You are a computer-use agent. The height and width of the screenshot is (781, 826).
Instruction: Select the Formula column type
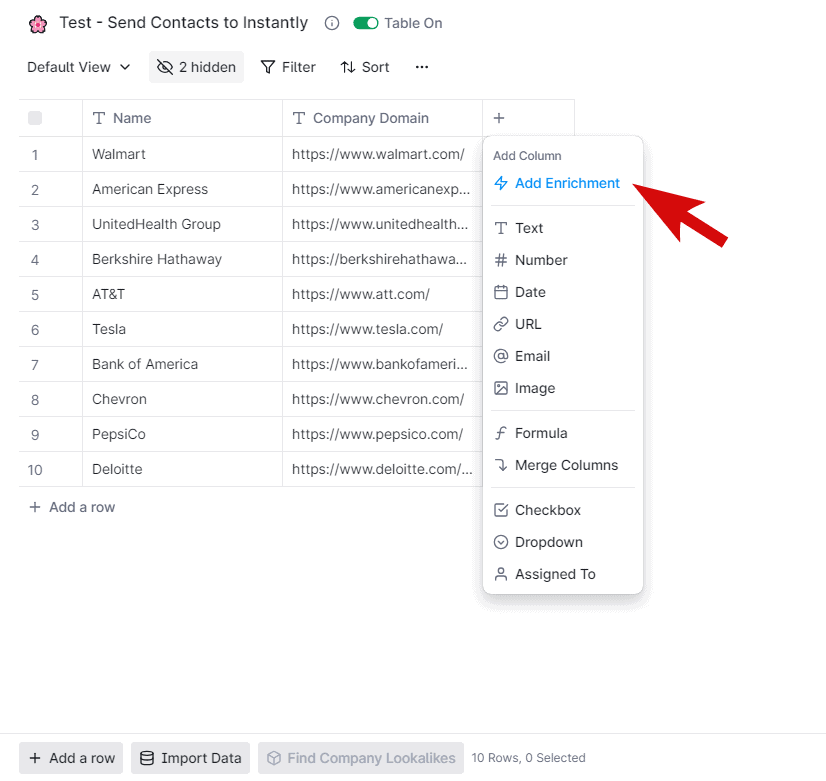coord(563,433)
